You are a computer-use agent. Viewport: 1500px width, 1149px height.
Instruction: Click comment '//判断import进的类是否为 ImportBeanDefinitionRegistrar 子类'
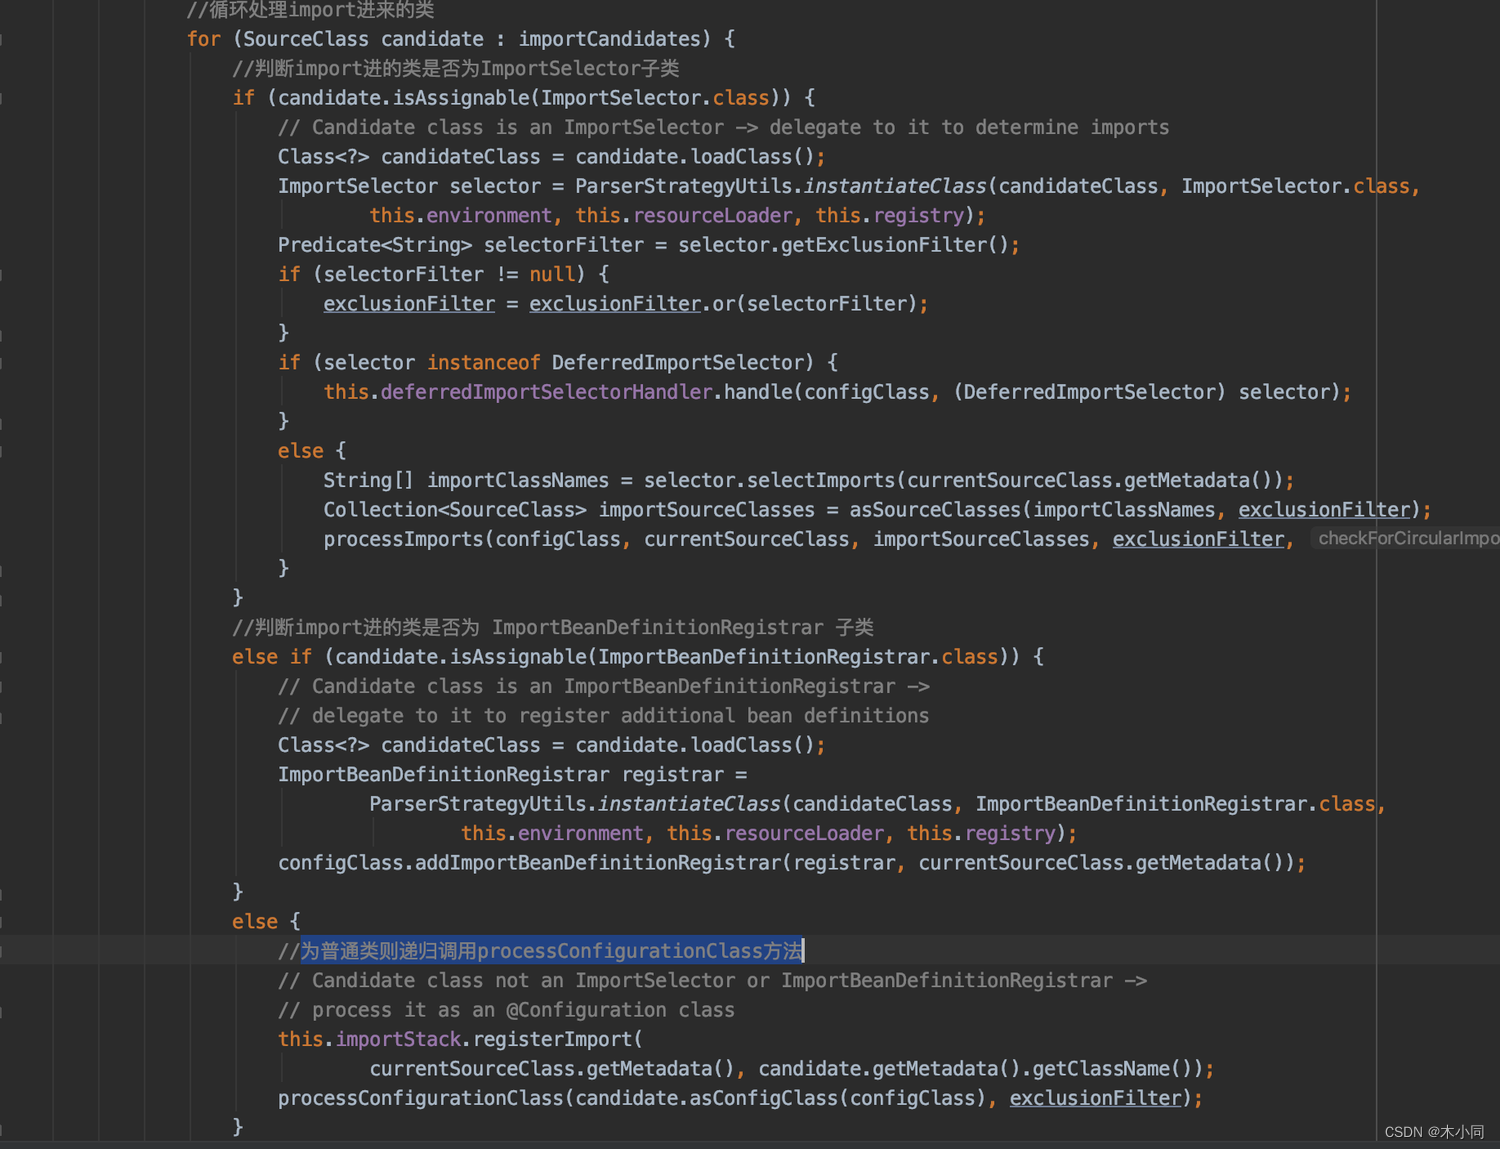point(553,627)
